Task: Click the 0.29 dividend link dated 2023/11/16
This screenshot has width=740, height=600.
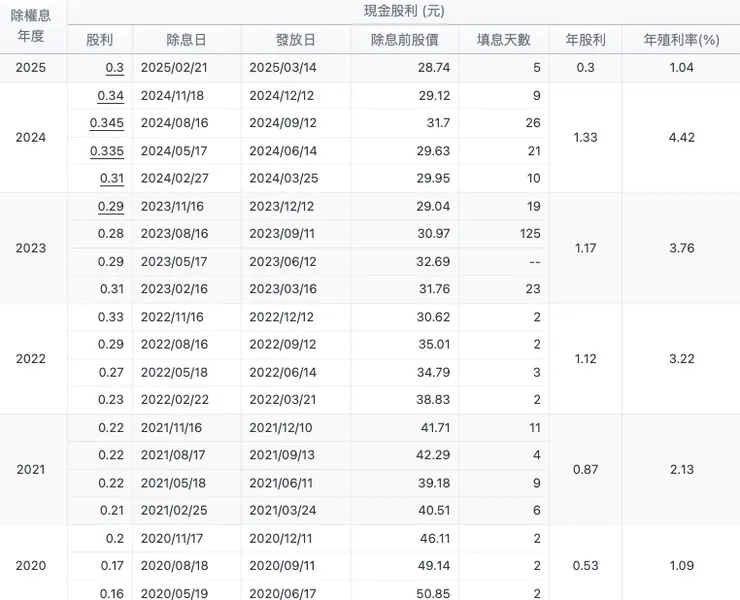Action: (111, 205)
